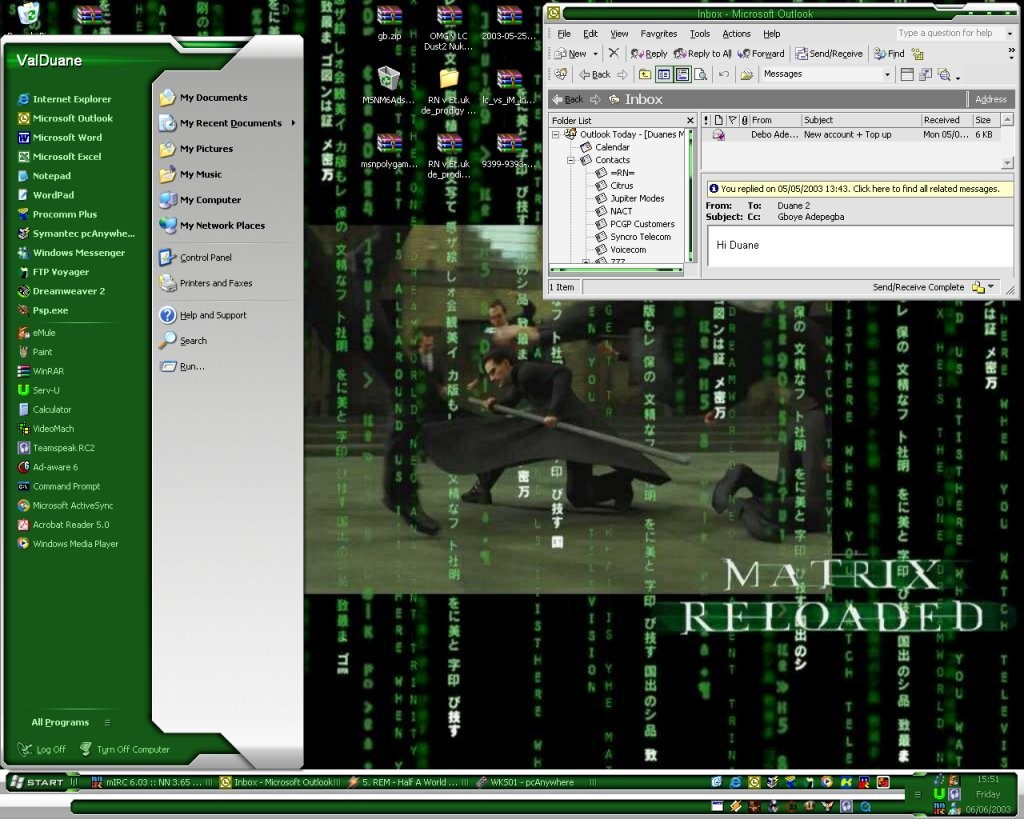
Task: Sort messages by Subject column header
Action: 861,120
